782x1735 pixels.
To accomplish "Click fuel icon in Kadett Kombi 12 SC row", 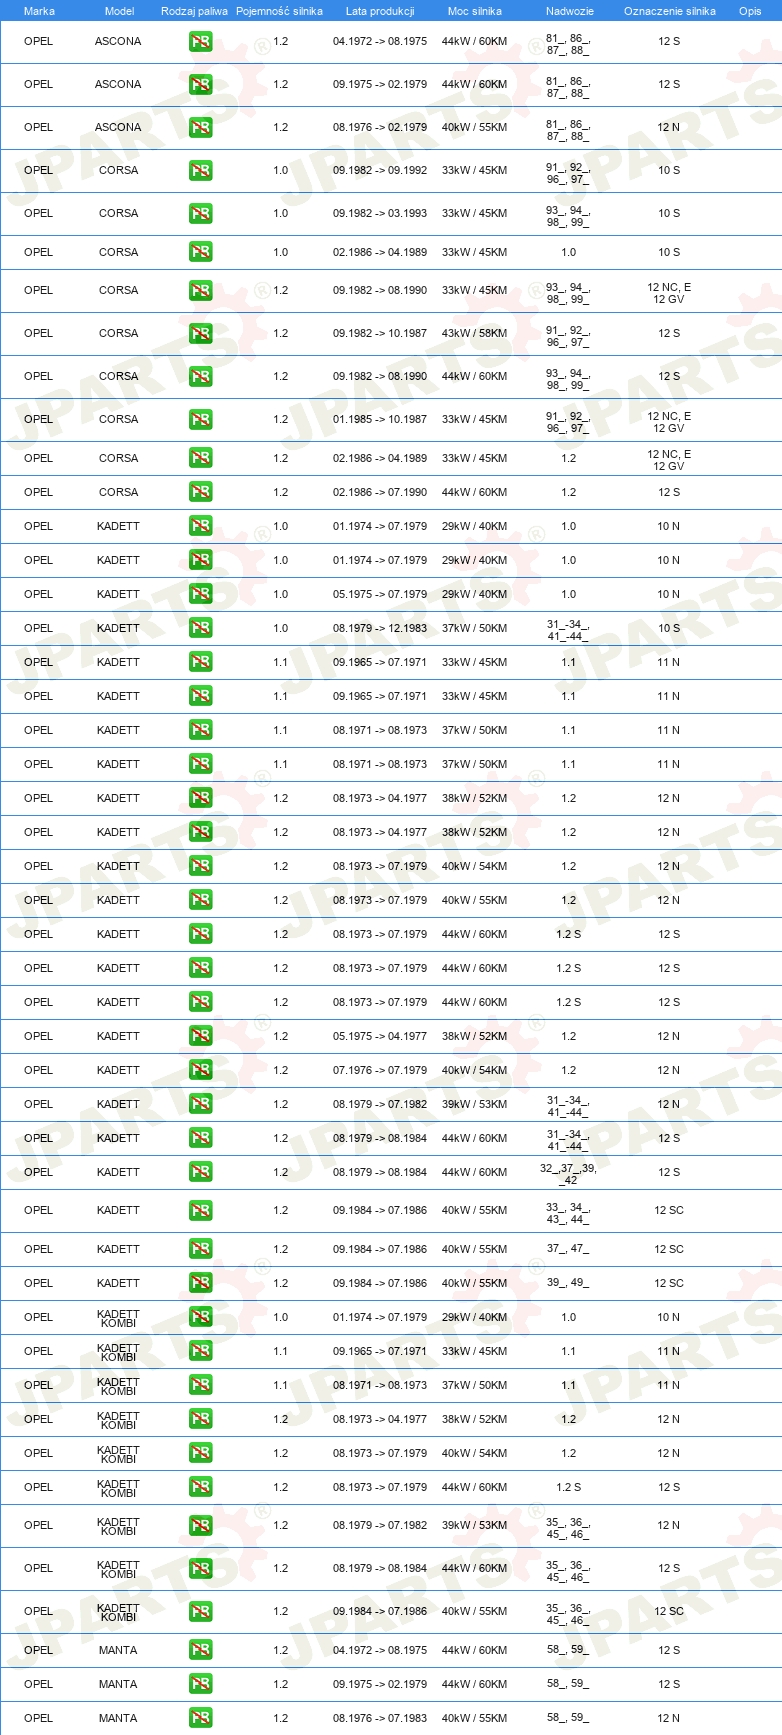I will (200, 1612).
